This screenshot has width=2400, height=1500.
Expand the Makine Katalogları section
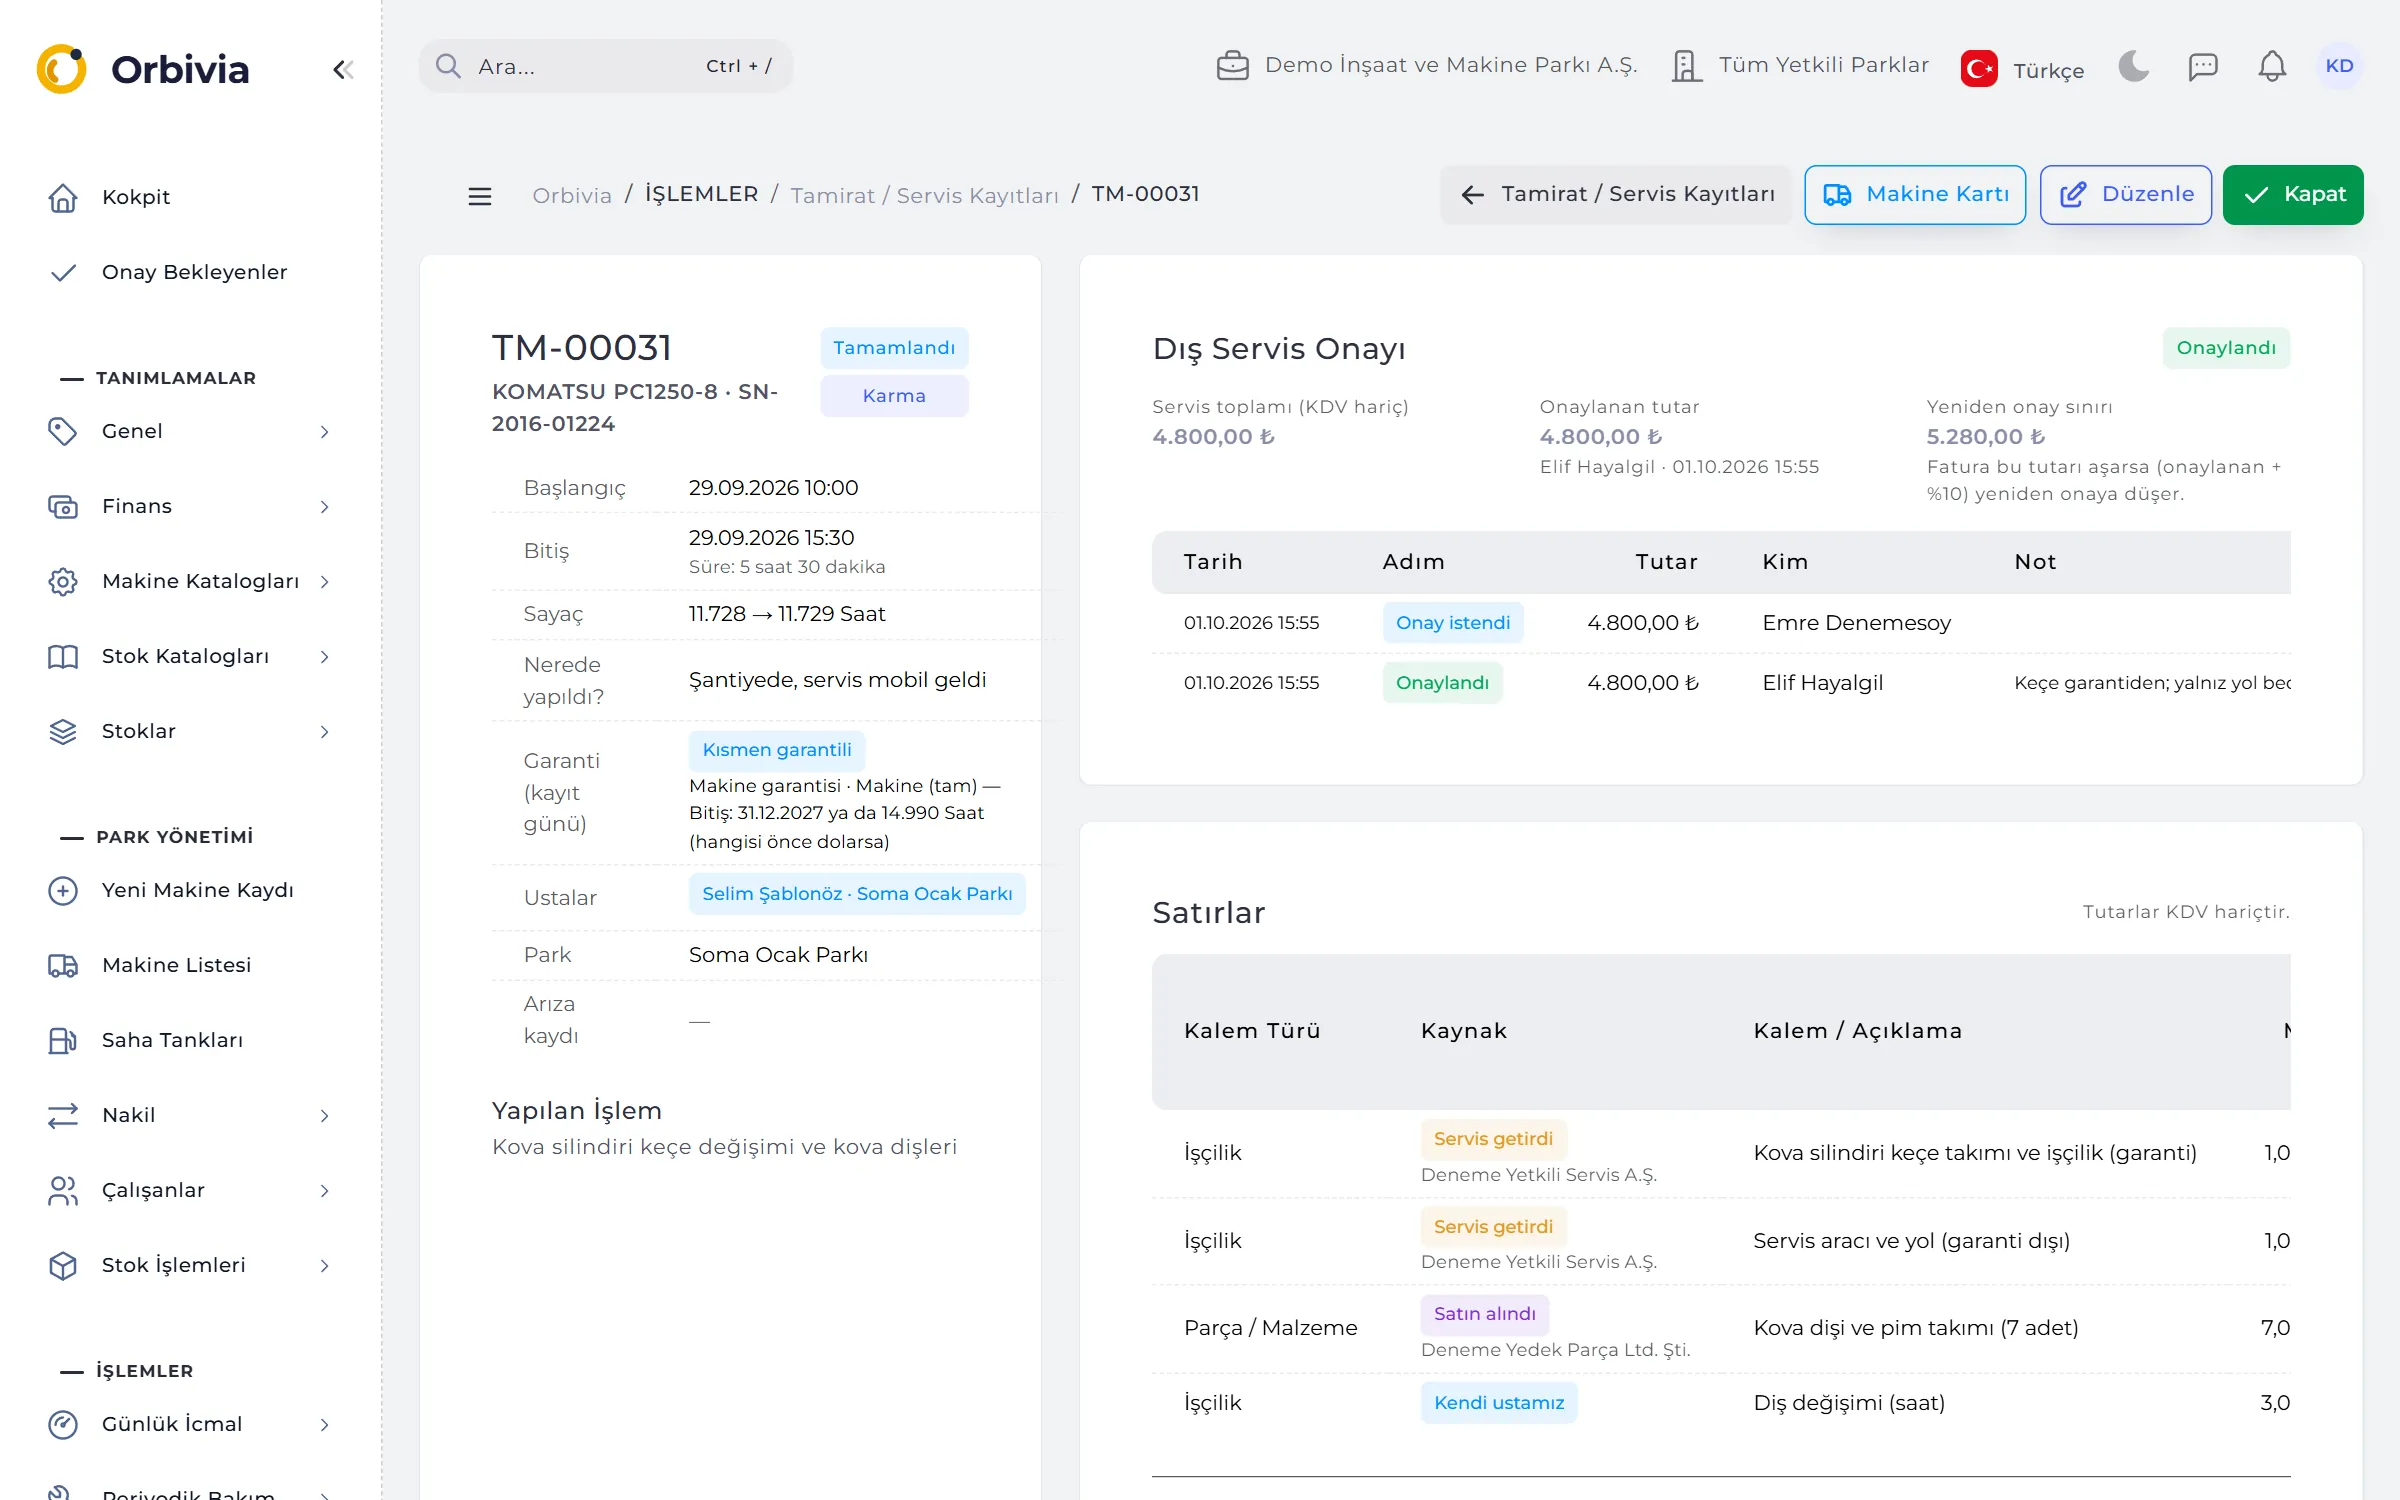coord(189,581)
